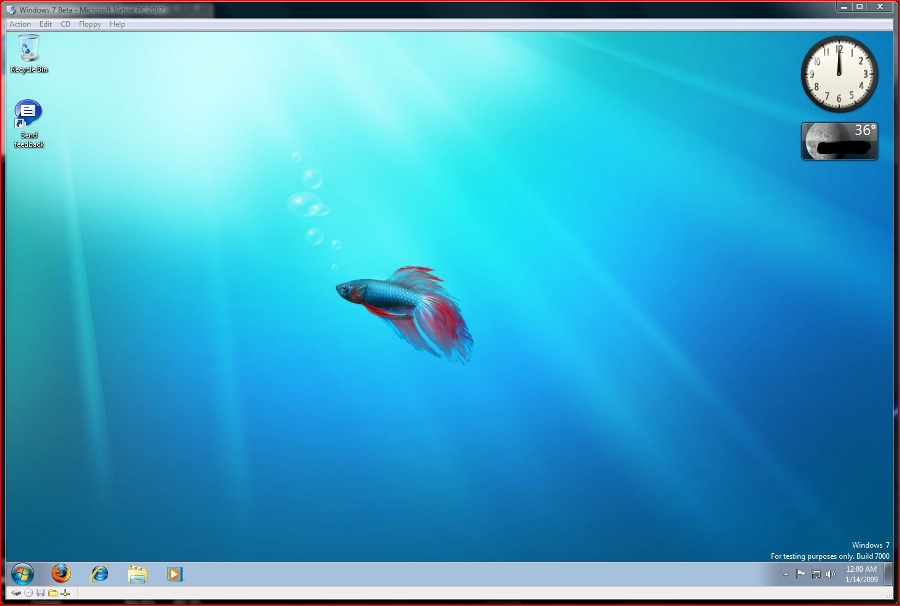Open Windows Explorer folder on taskbar
The width and height of the screenshot is (900, 606).
point(137,574)
